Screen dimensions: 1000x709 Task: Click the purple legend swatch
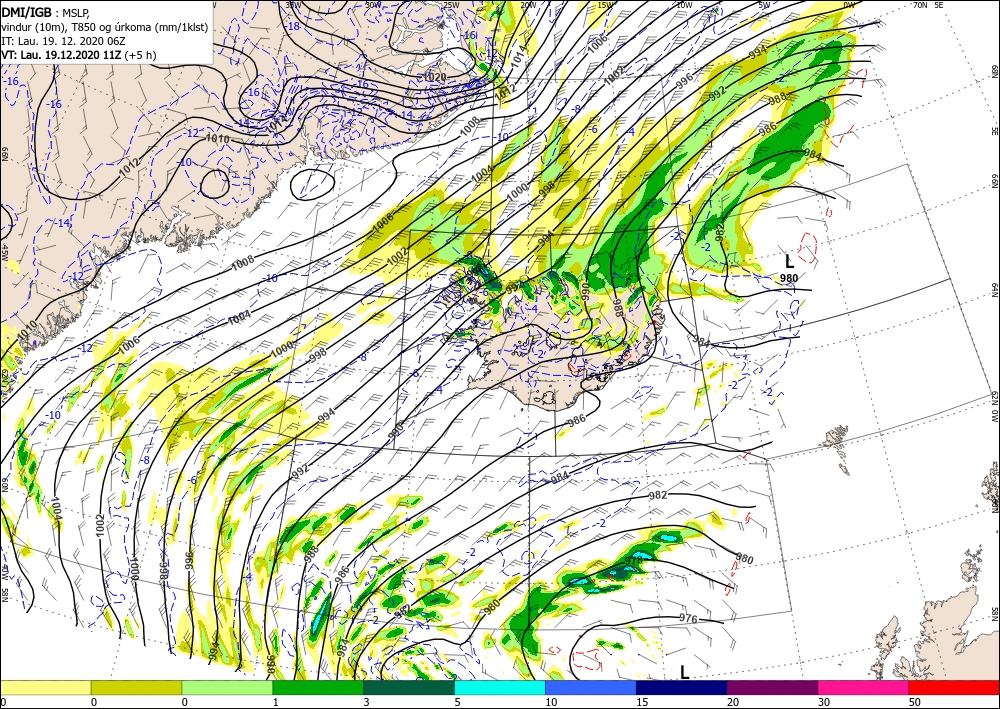[x=772, y=687]
